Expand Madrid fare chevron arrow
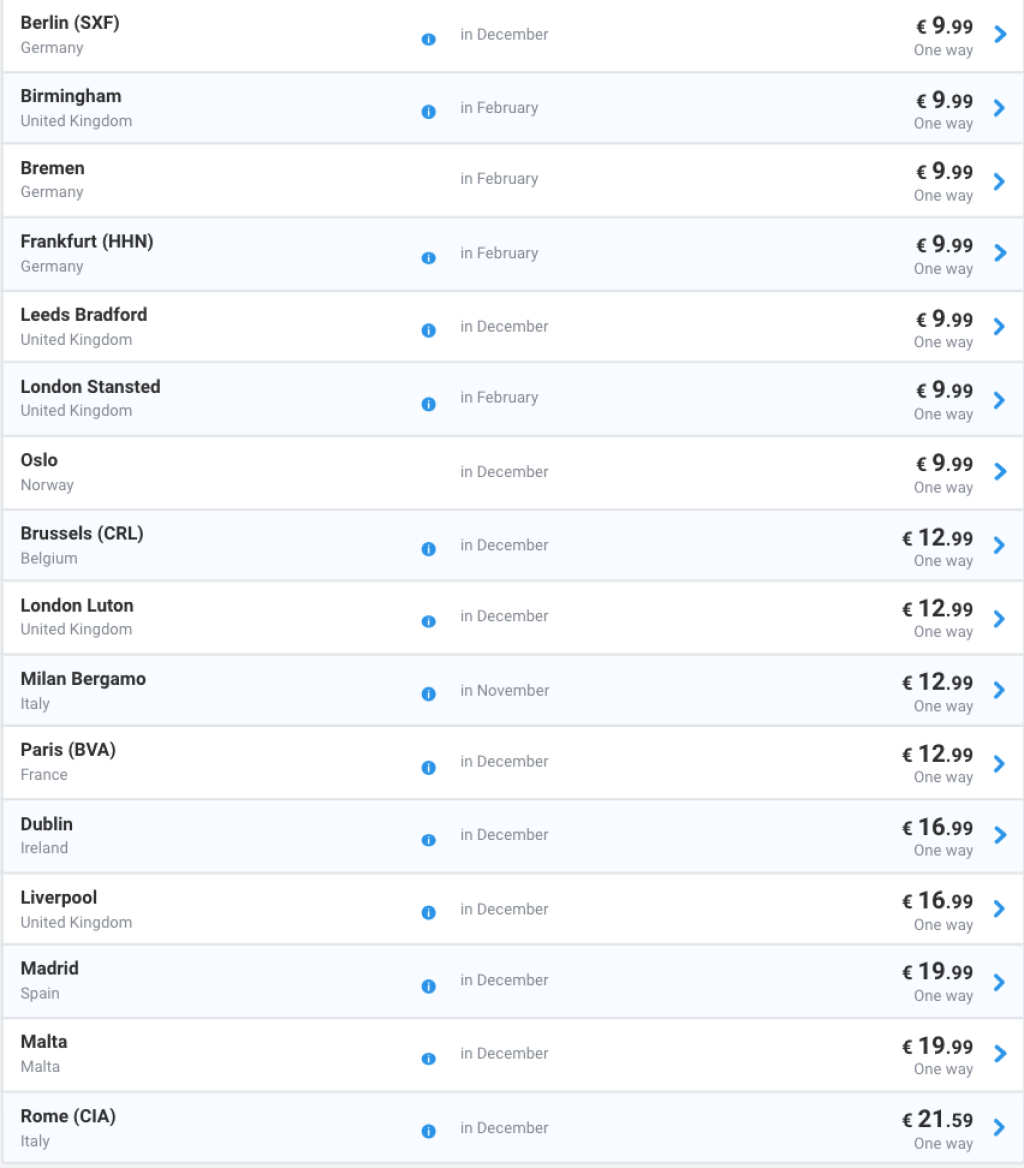The image size is (1024, 1168). pyautogui.click(x=999, y=982)
